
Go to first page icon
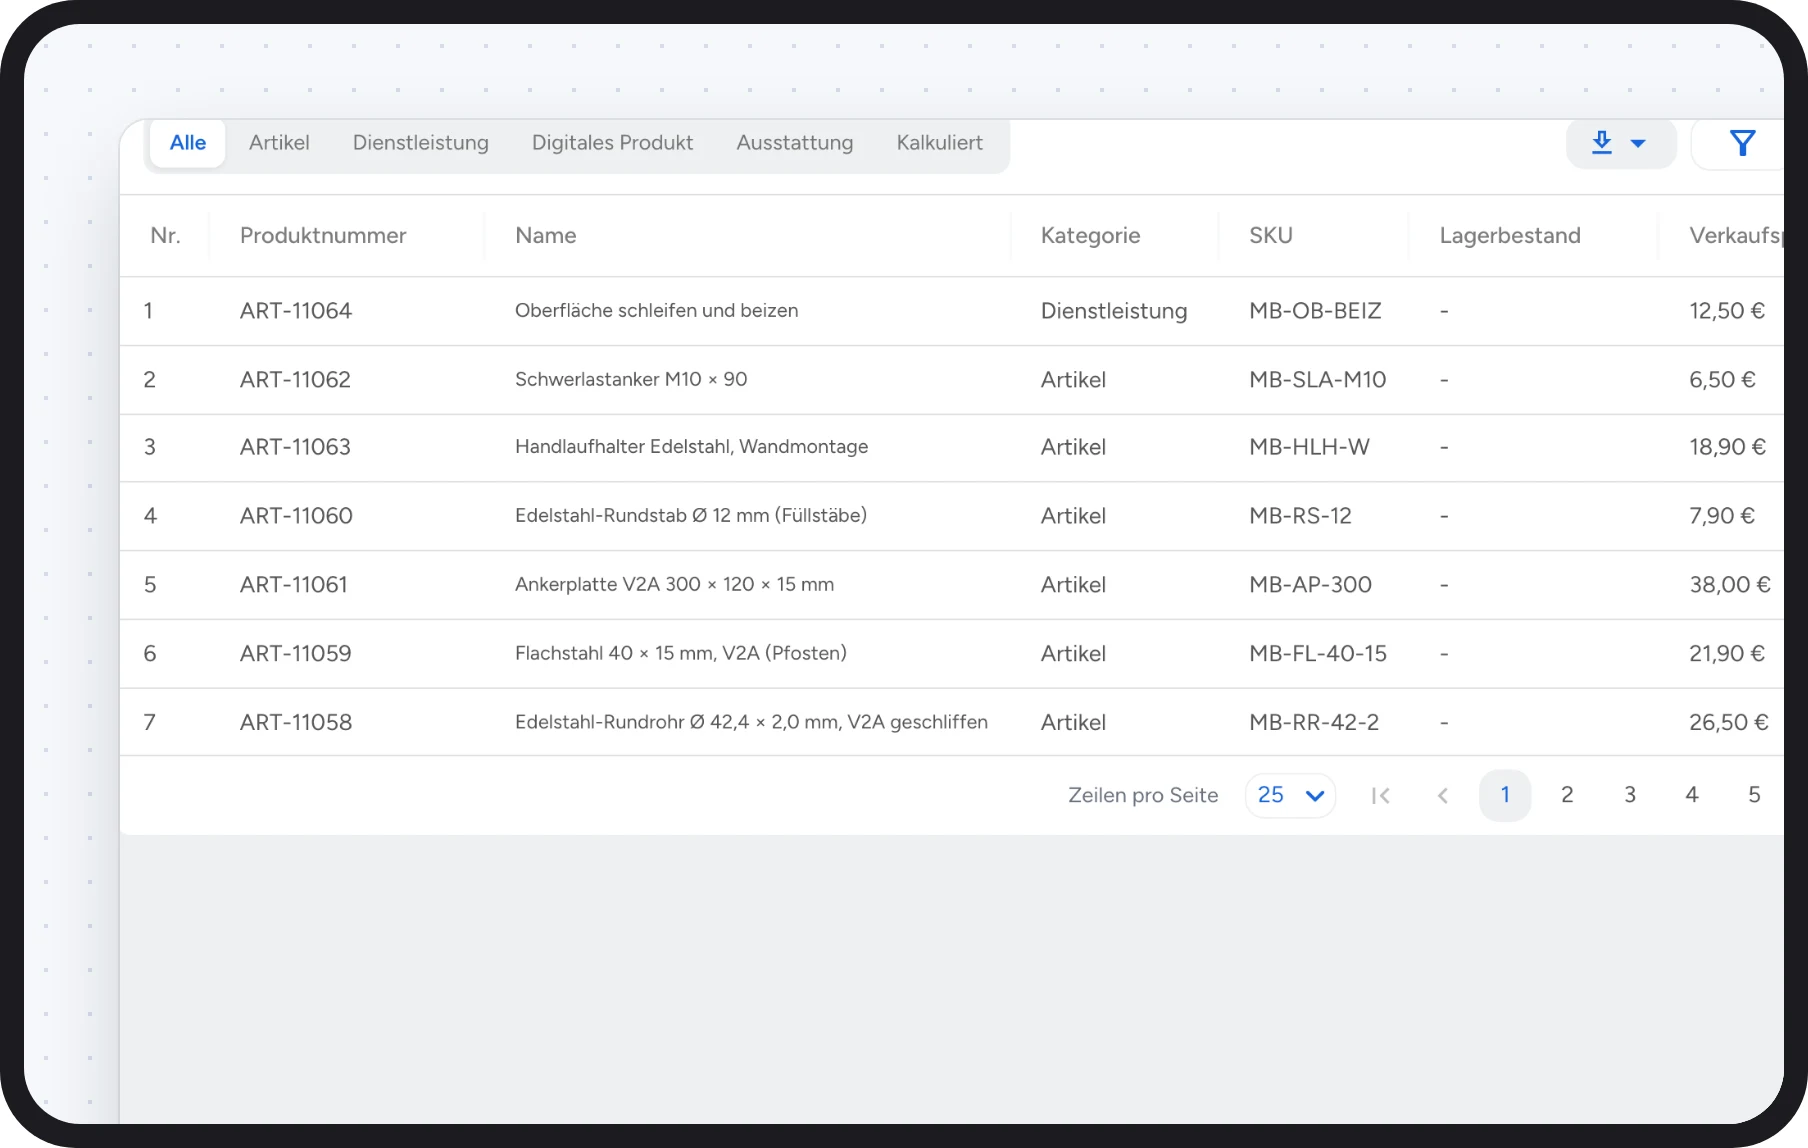coord(1381,796)
